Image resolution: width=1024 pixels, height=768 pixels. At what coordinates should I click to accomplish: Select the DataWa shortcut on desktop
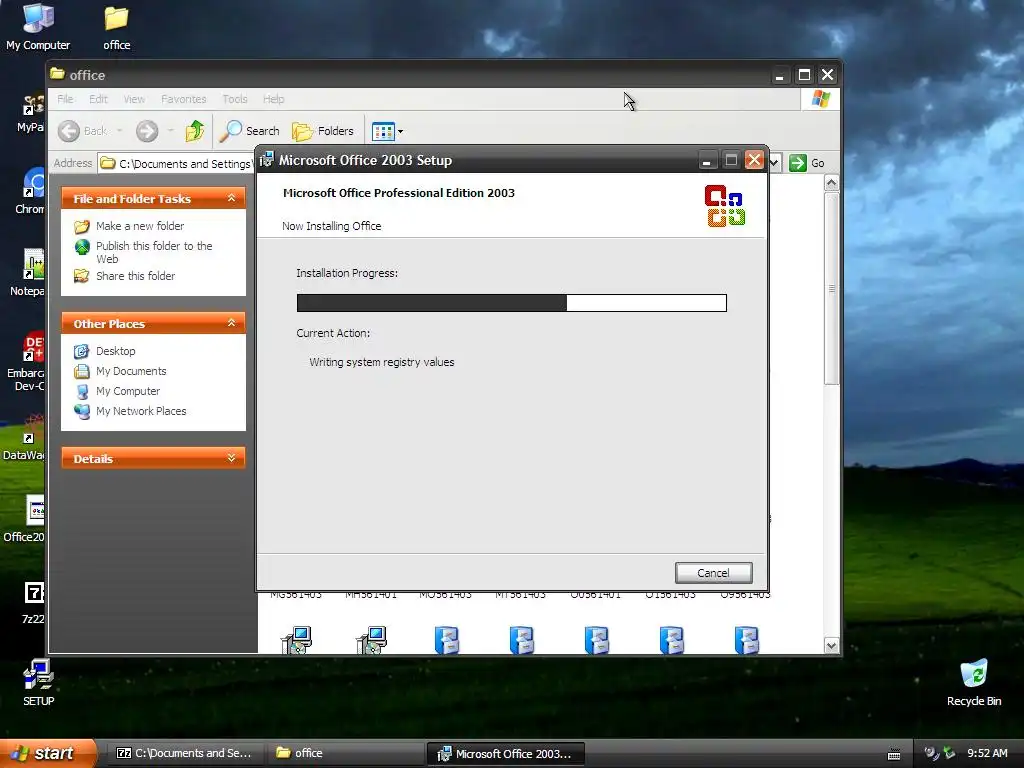pos(24,439)
